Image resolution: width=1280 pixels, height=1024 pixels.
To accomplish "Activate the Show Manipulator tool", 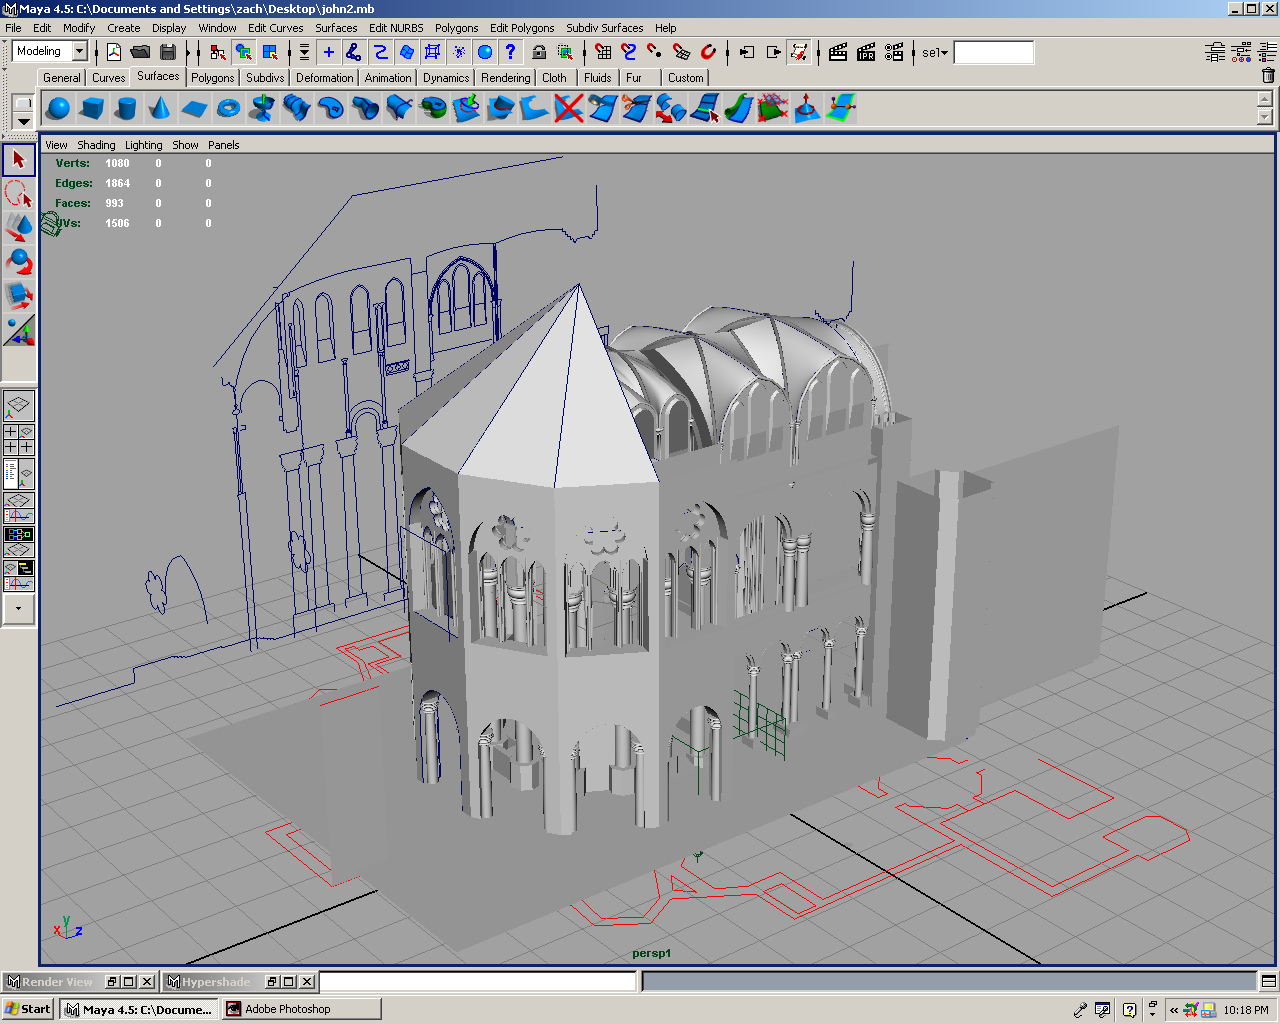I will (19, 330).
